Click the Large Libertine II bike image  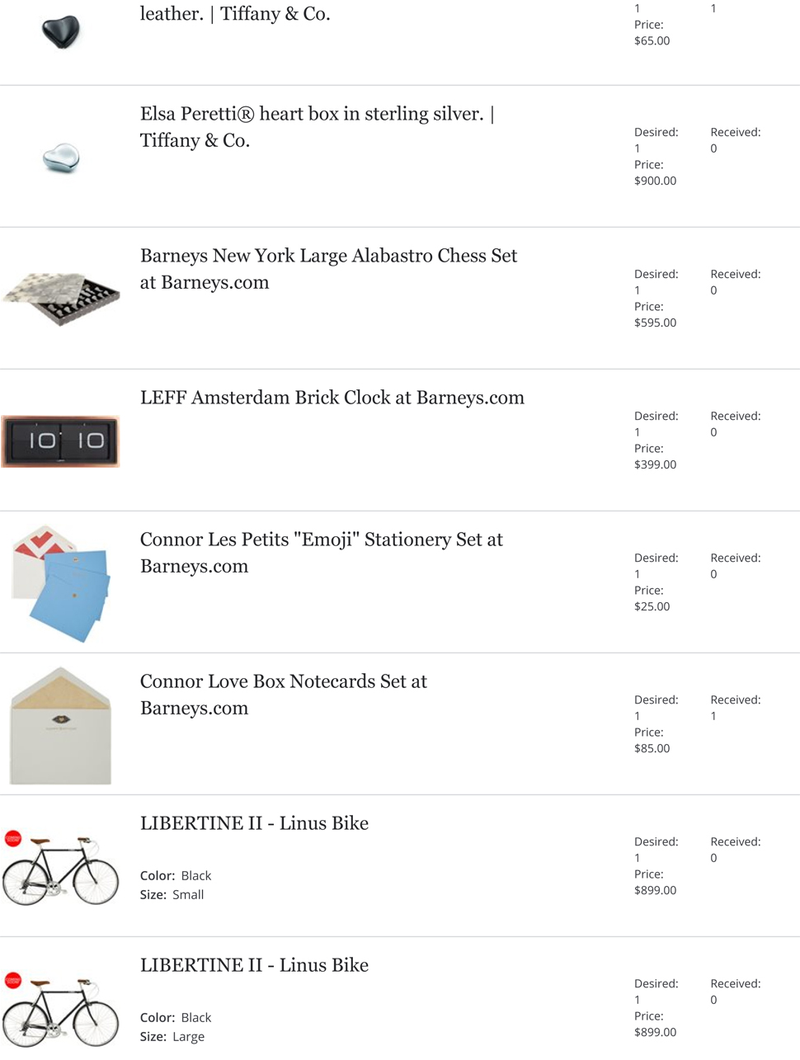61,1010
